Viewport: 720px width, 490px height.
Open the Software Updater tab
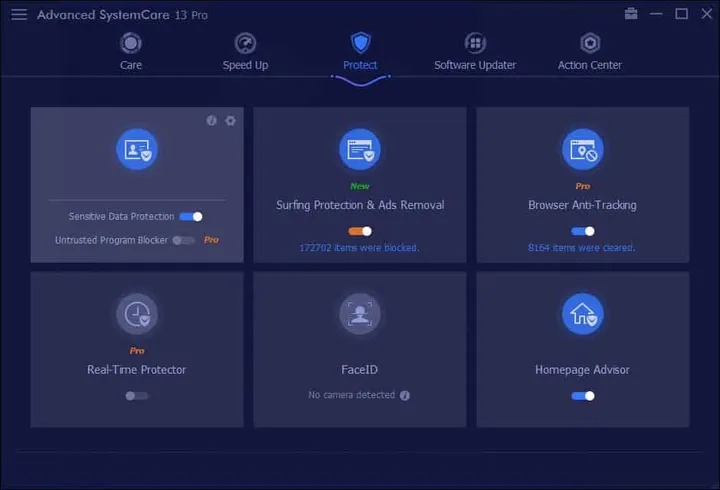[475, 65]
